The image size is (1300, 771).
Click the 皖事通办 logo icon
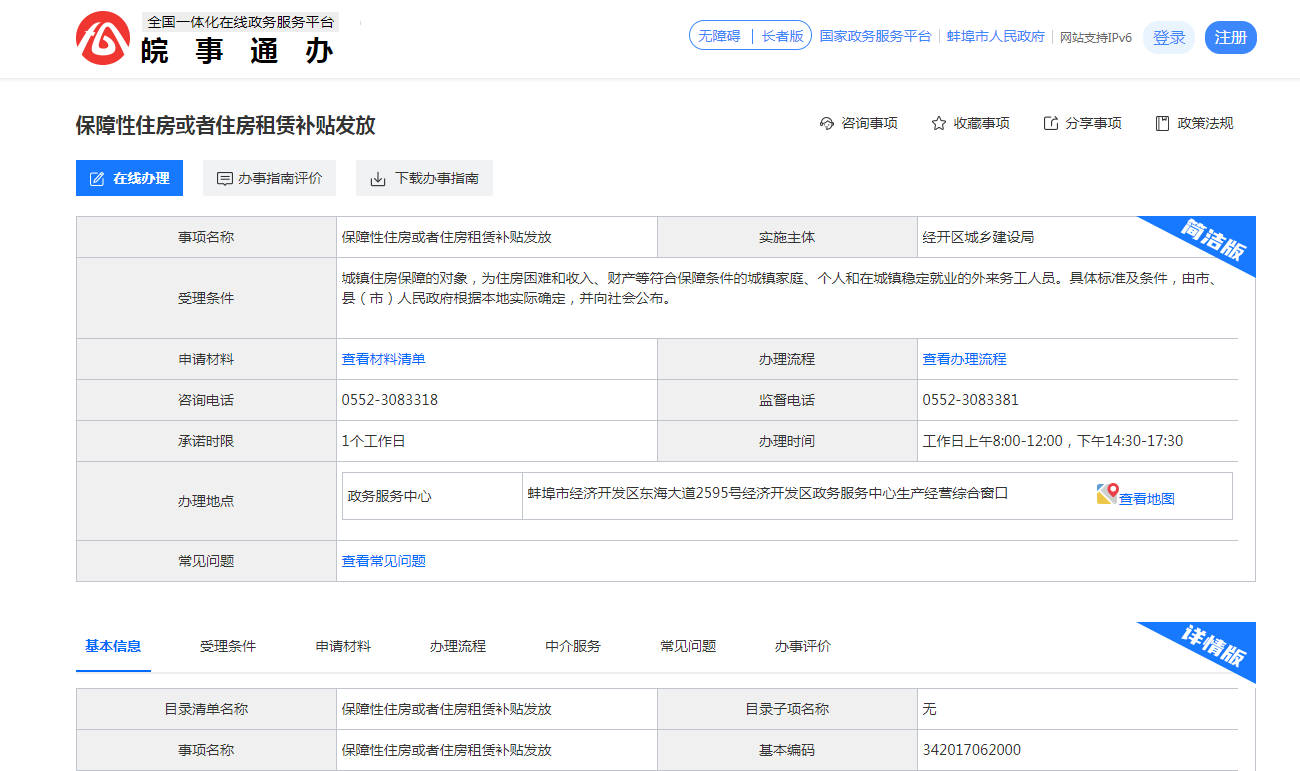coord(102,39)
